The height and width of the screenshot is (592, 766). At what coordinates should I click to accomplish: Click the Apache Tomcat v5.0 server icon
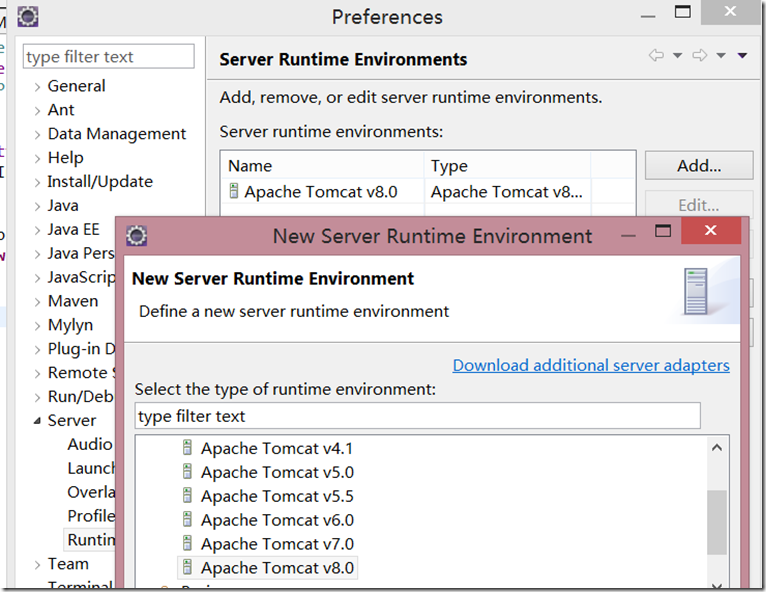click(x=187, y=471)
